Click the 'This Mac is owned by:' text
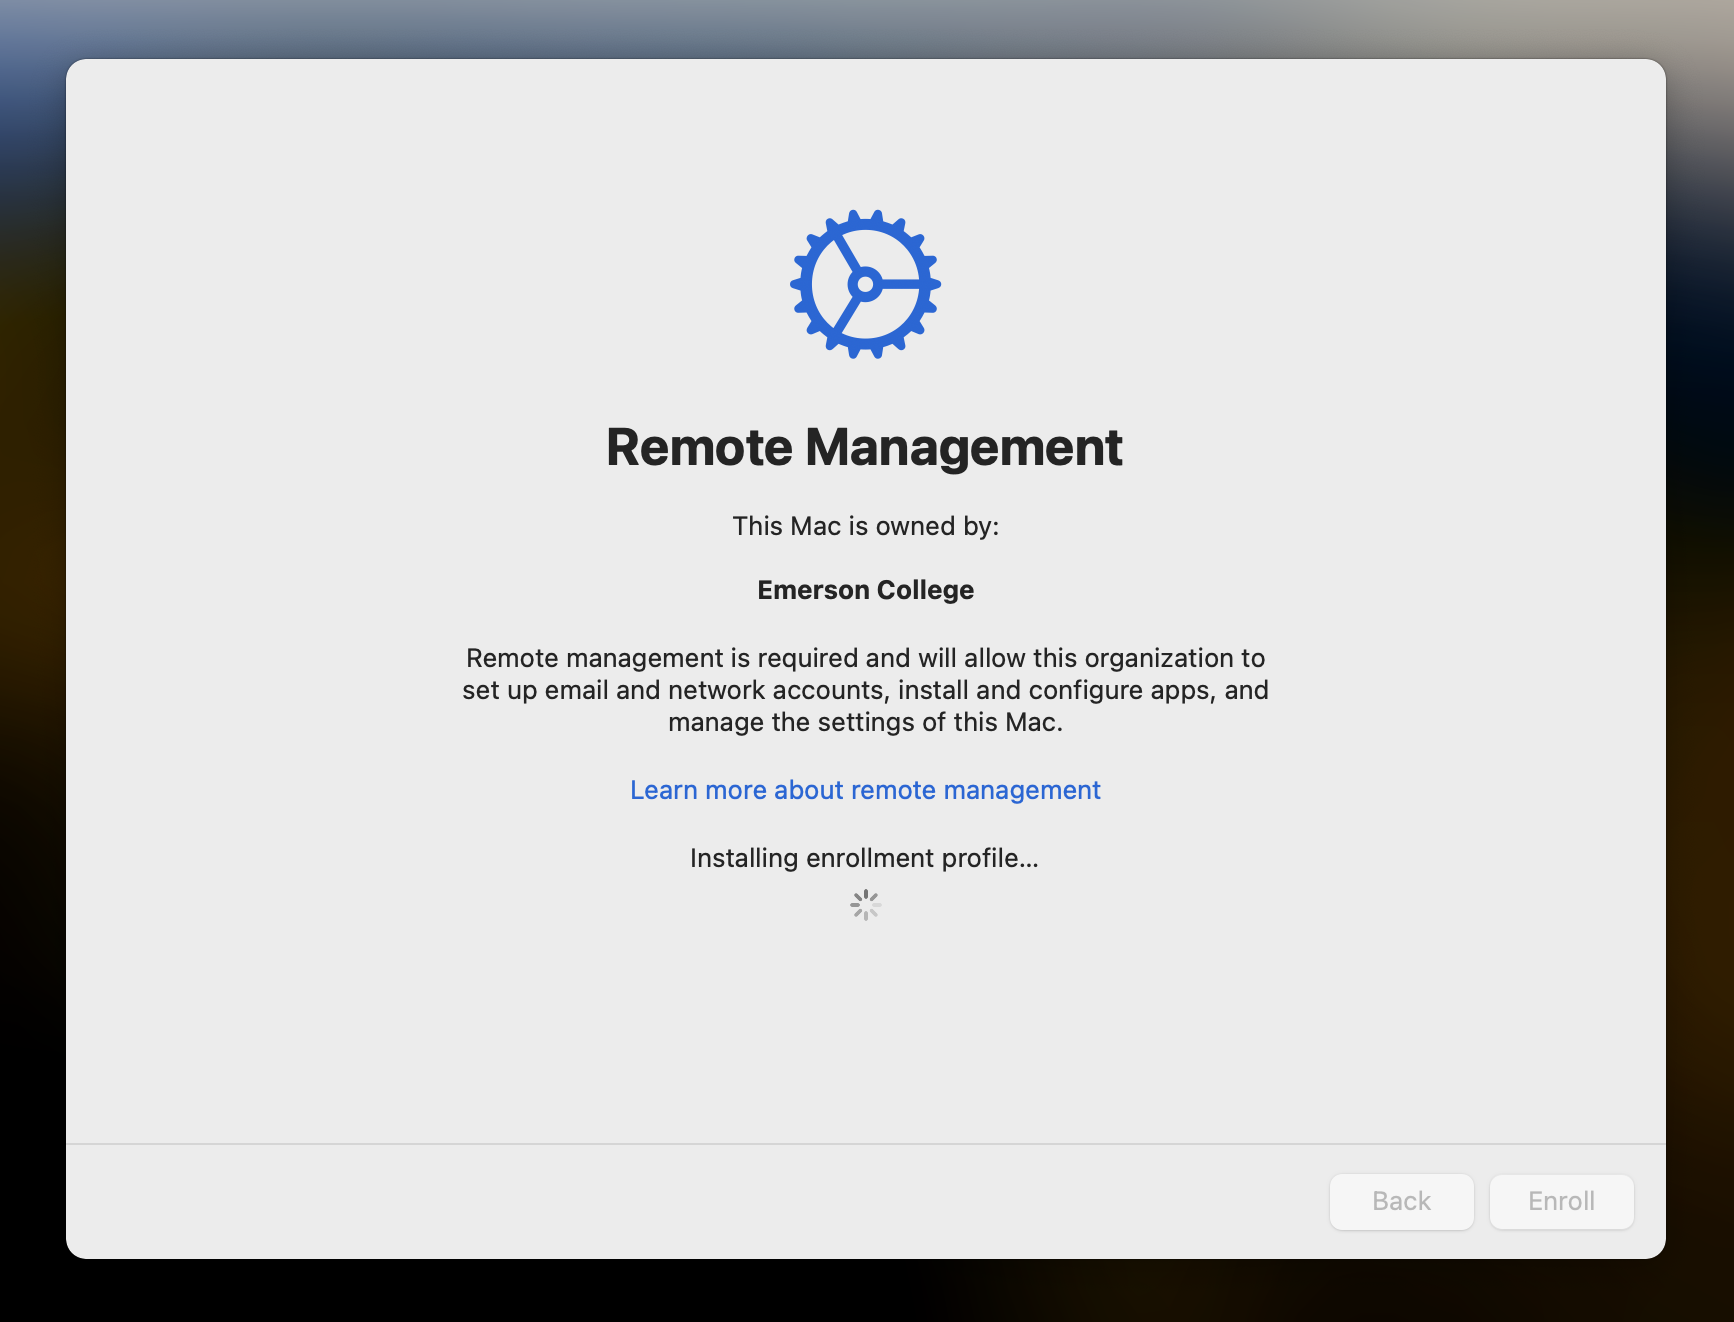The width and height of the screenshot is (1734, 1322). [x=865, y=526]
